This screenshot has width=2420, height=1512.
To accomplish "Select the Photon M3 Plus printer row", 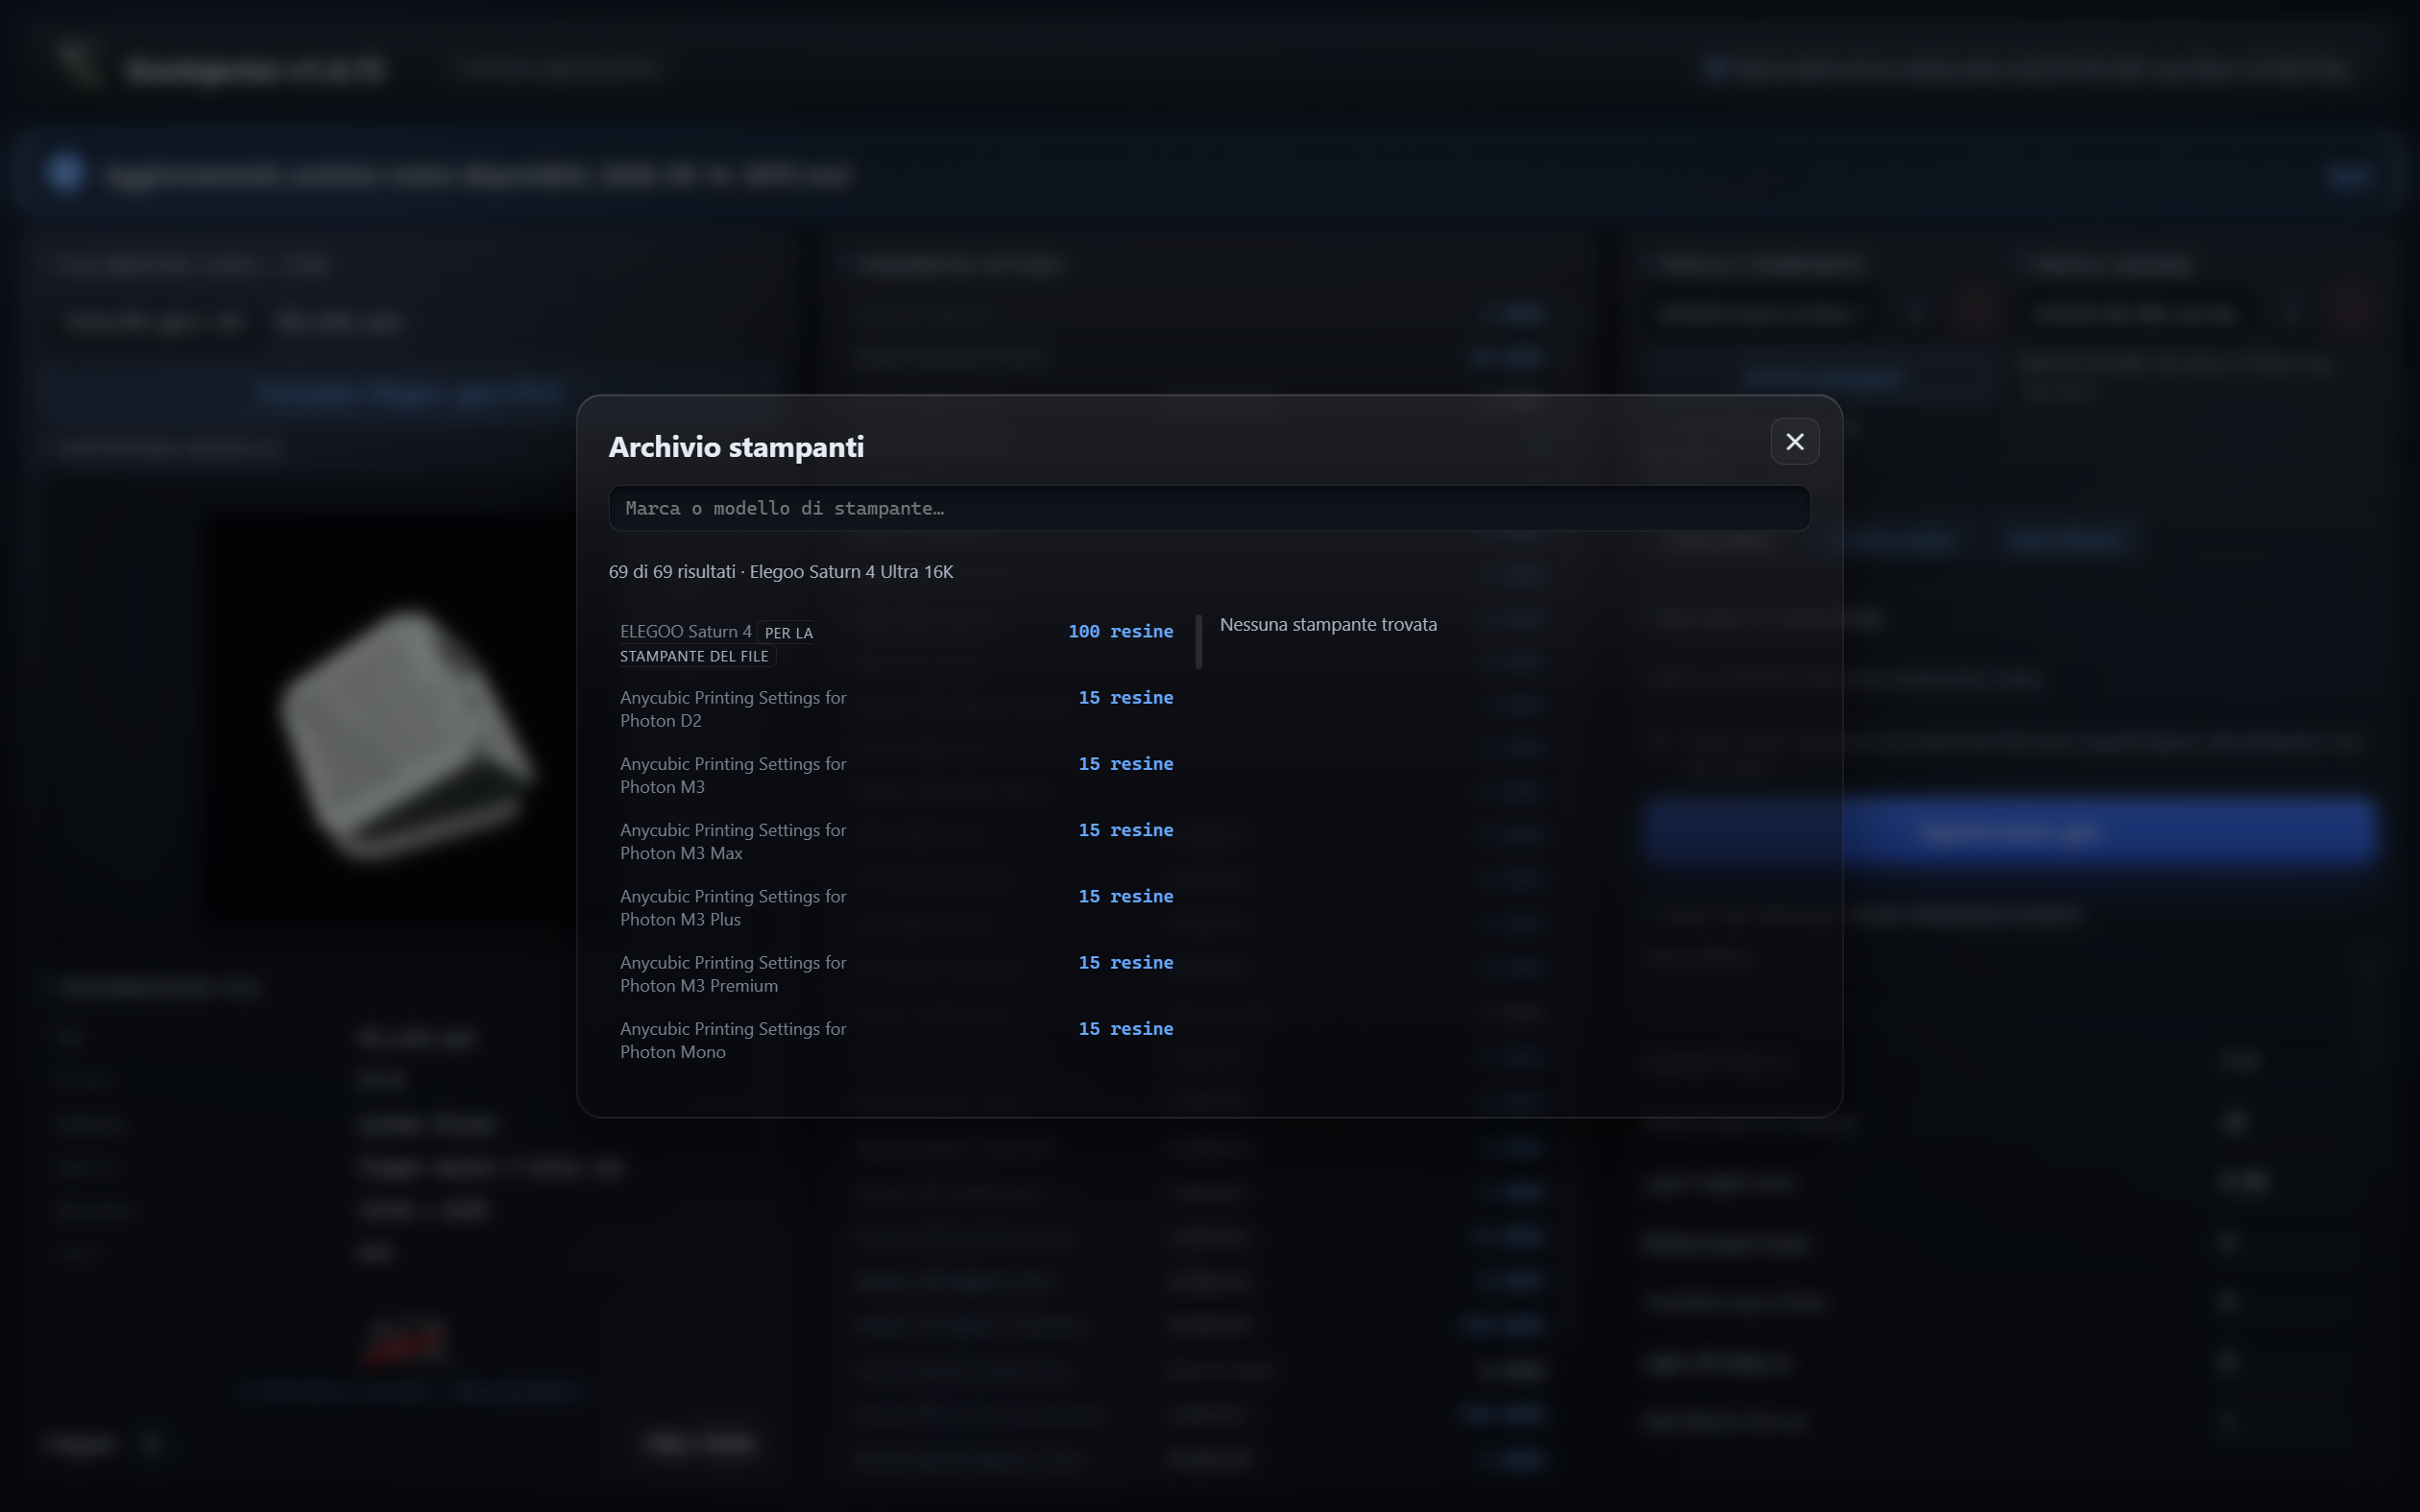I will click(896, 907).
